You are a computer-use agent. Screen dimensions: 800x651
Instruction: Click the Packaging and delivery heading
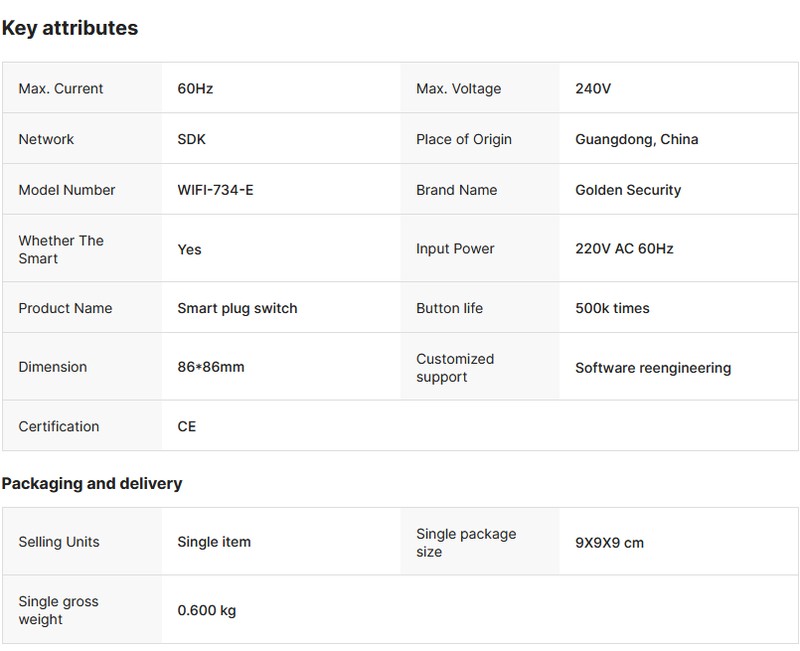point(92,484)
